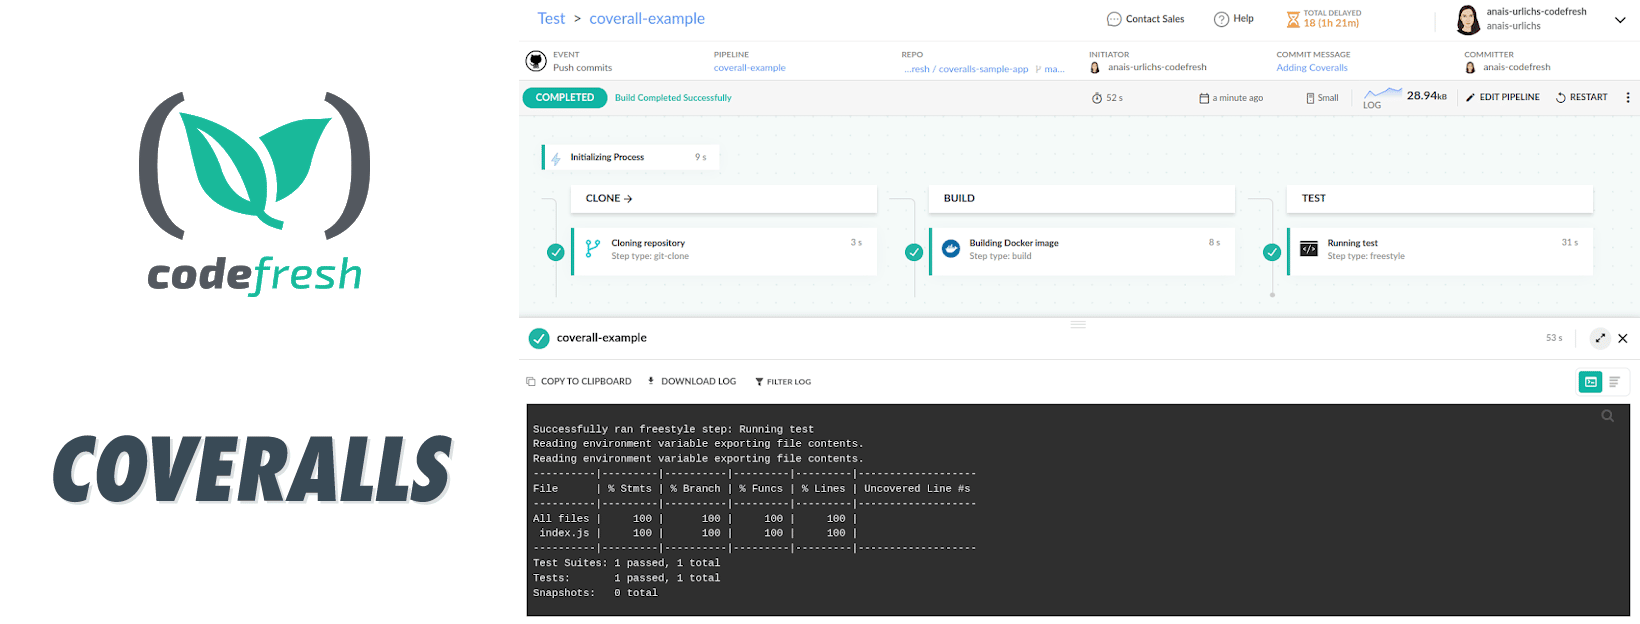Viewport: 1640px width, 624px height.
Task: Click the TEST stage header
Action: click(x=1440, y=198)
